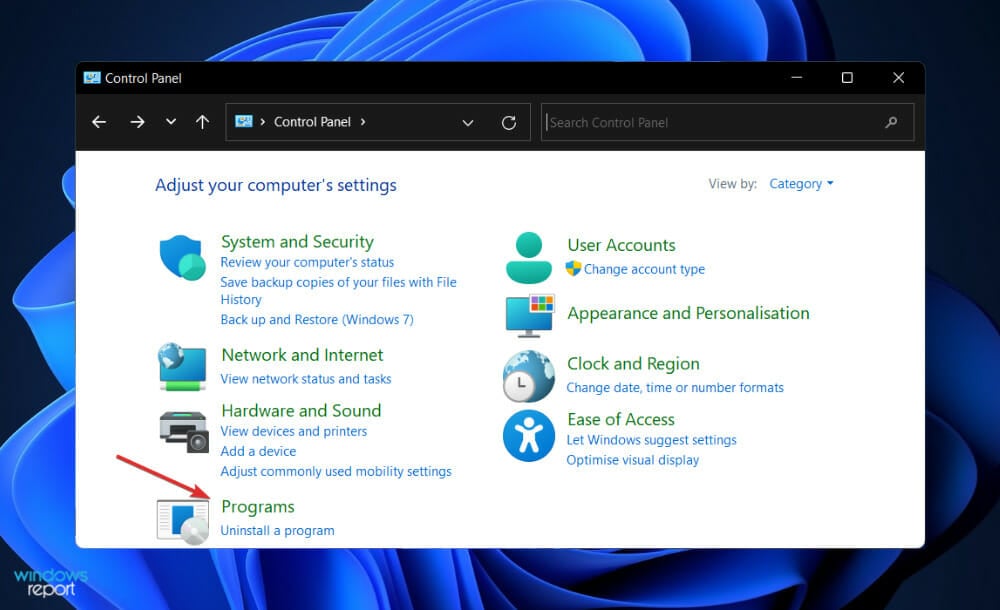Screen dimensions: 1000x610
Task: Open Hardware and Sound category
Action: 301,410
